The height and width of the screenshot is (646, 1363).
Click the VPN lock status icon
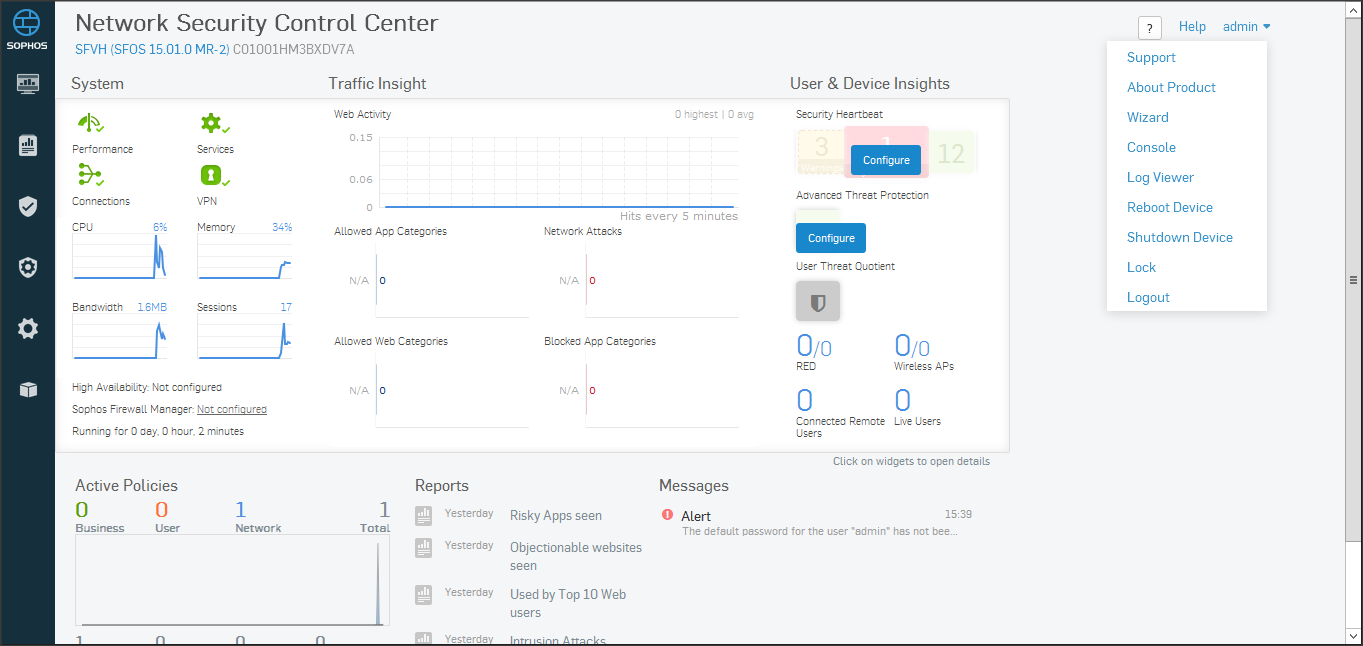[213, 176]
